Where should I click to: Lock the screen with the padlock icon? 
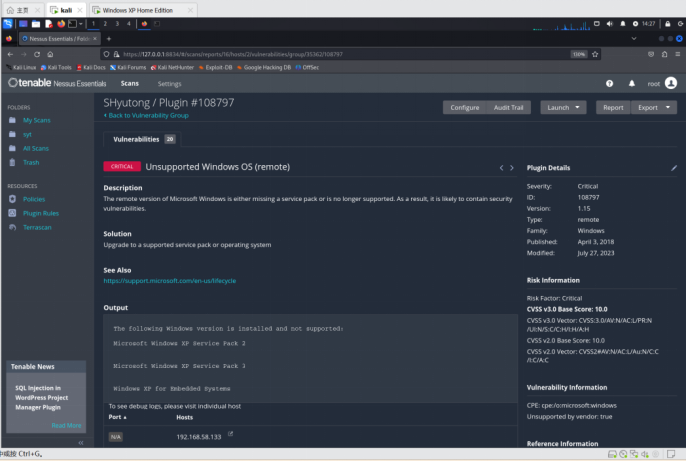coord(668,24)
